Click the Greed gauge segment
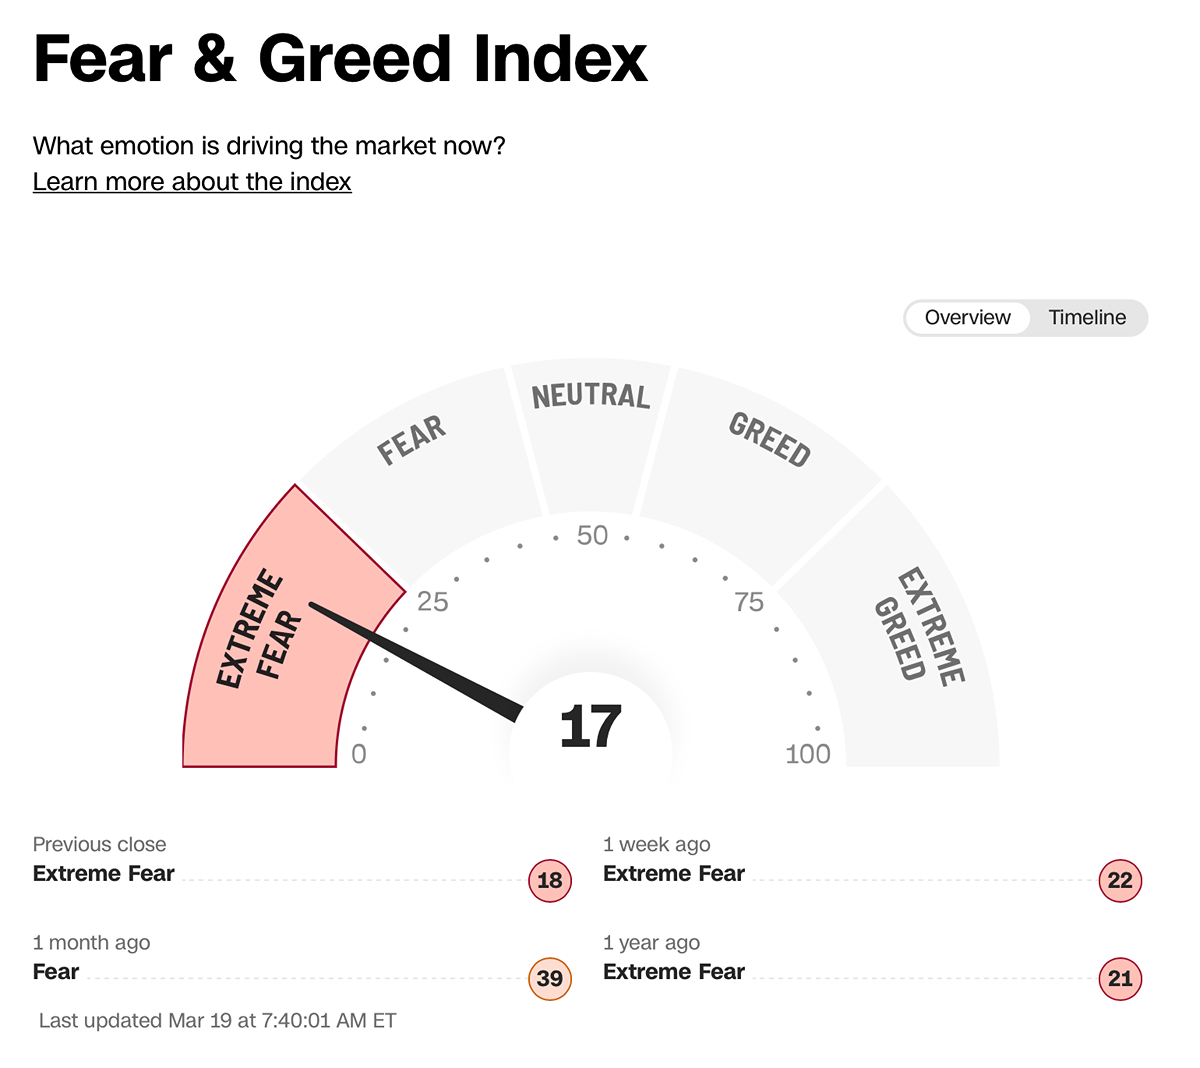Screen dimensions: 1200x1068 click(765, 450)
